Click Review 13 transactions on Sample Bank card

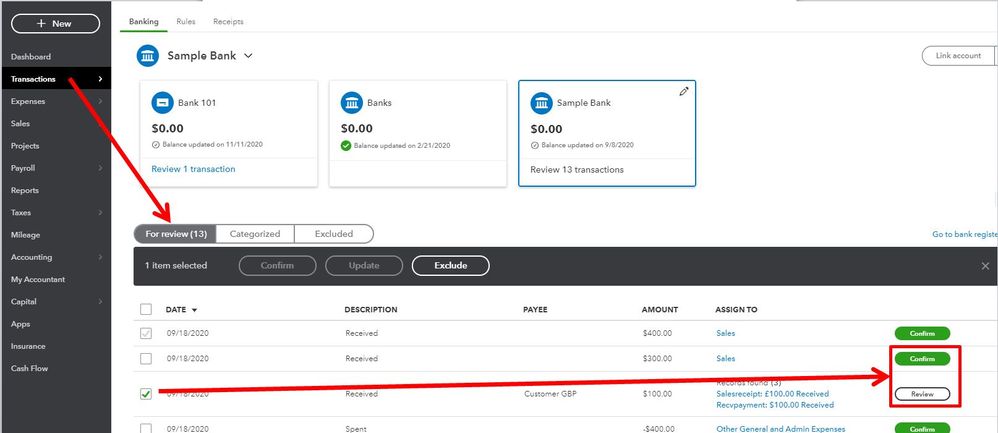pos(577,169)
